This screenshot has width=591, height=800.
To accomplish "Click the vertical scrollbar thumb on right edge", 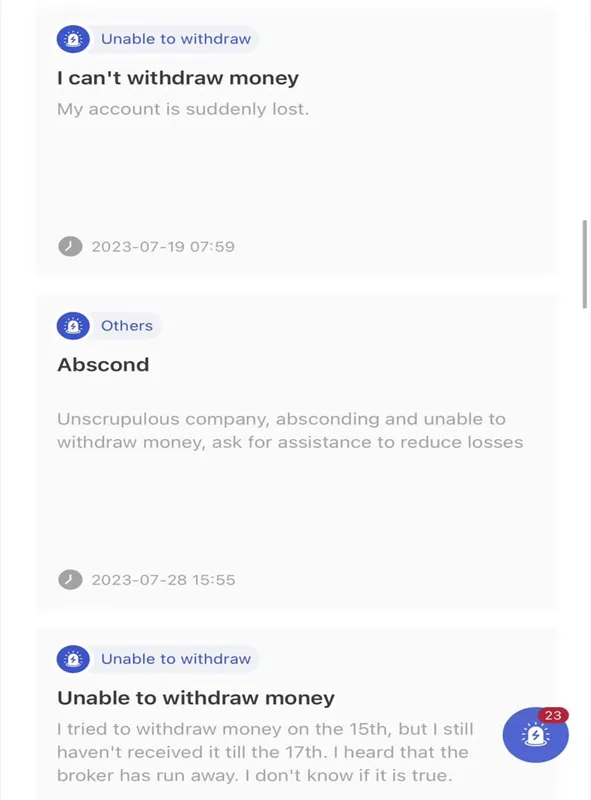I will click(x=585, y=264).
